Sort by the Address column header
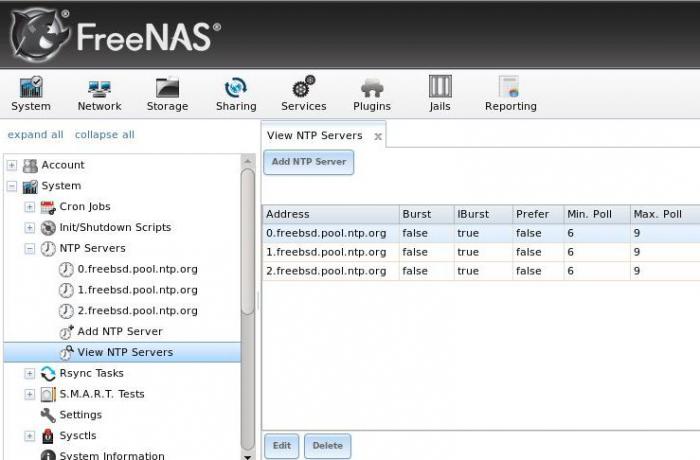Screen dimensions: 700x460 click(330, 214)
